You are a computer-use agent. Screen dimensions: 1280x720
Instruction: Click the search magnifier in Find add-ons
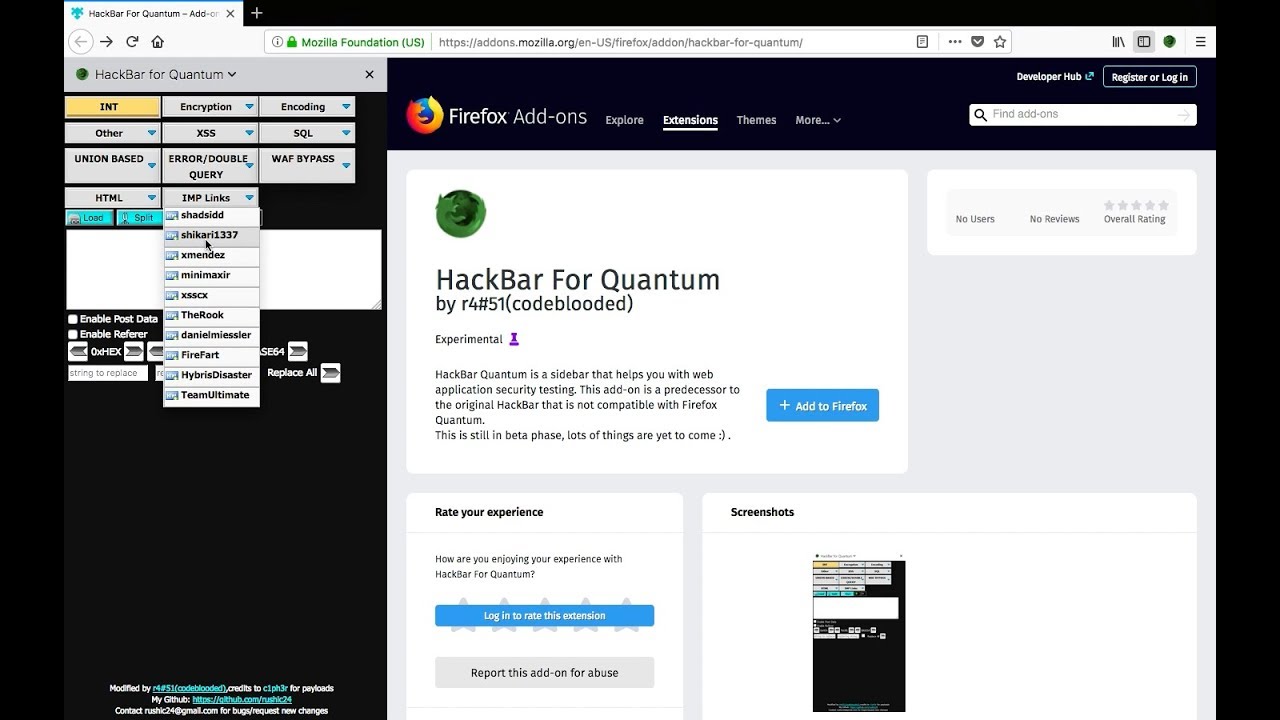pos(980,114)
